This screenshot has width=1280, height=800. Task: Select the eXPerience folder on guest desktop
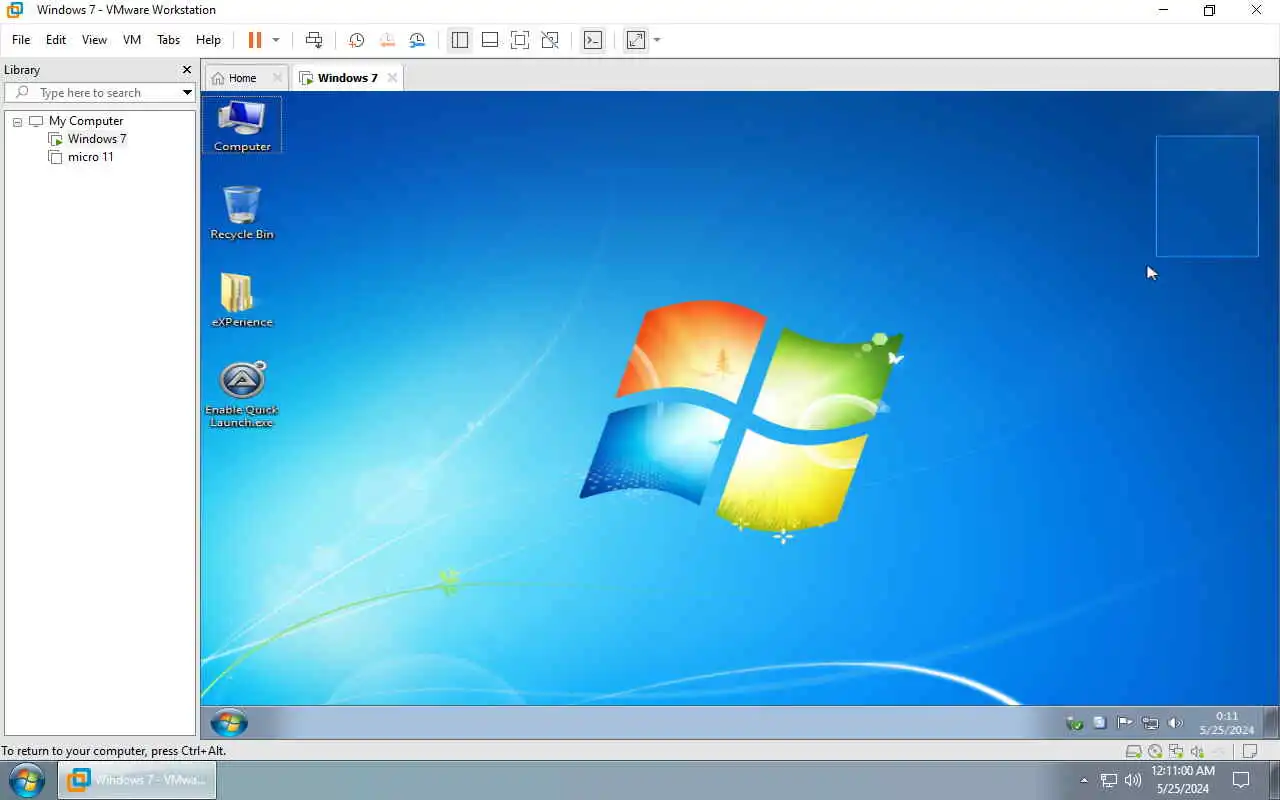click(x=242, y=300)
